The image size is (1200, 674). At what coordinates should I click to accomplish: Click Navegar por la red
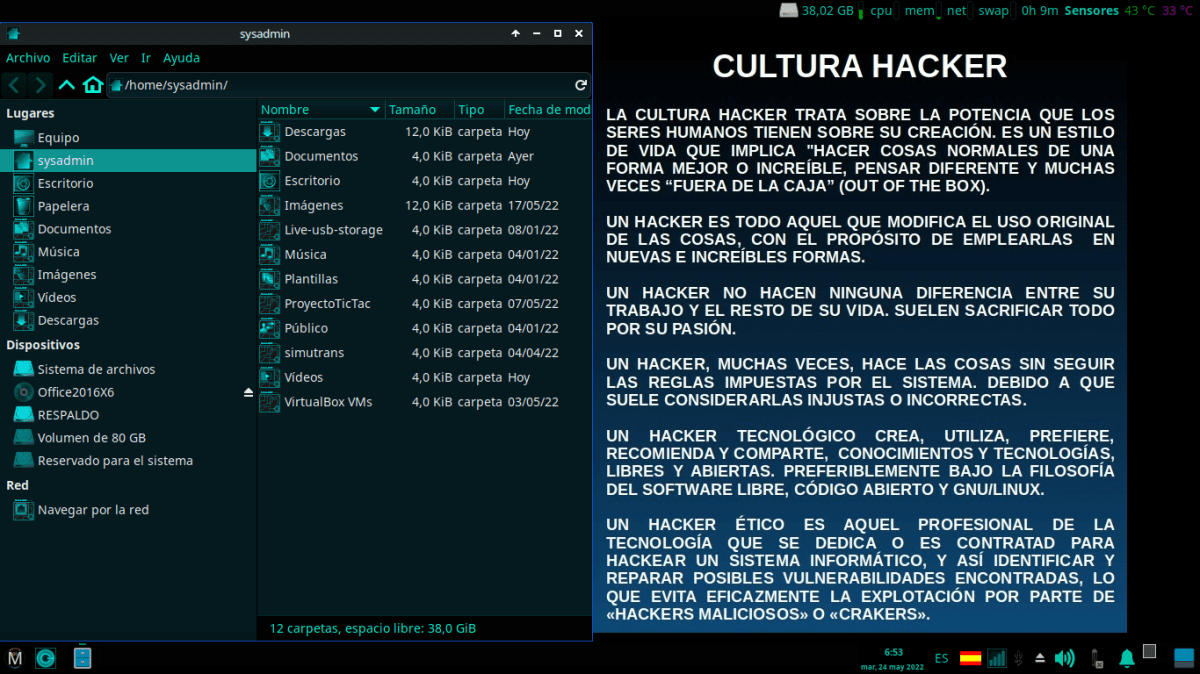click(x=93, y=510)
